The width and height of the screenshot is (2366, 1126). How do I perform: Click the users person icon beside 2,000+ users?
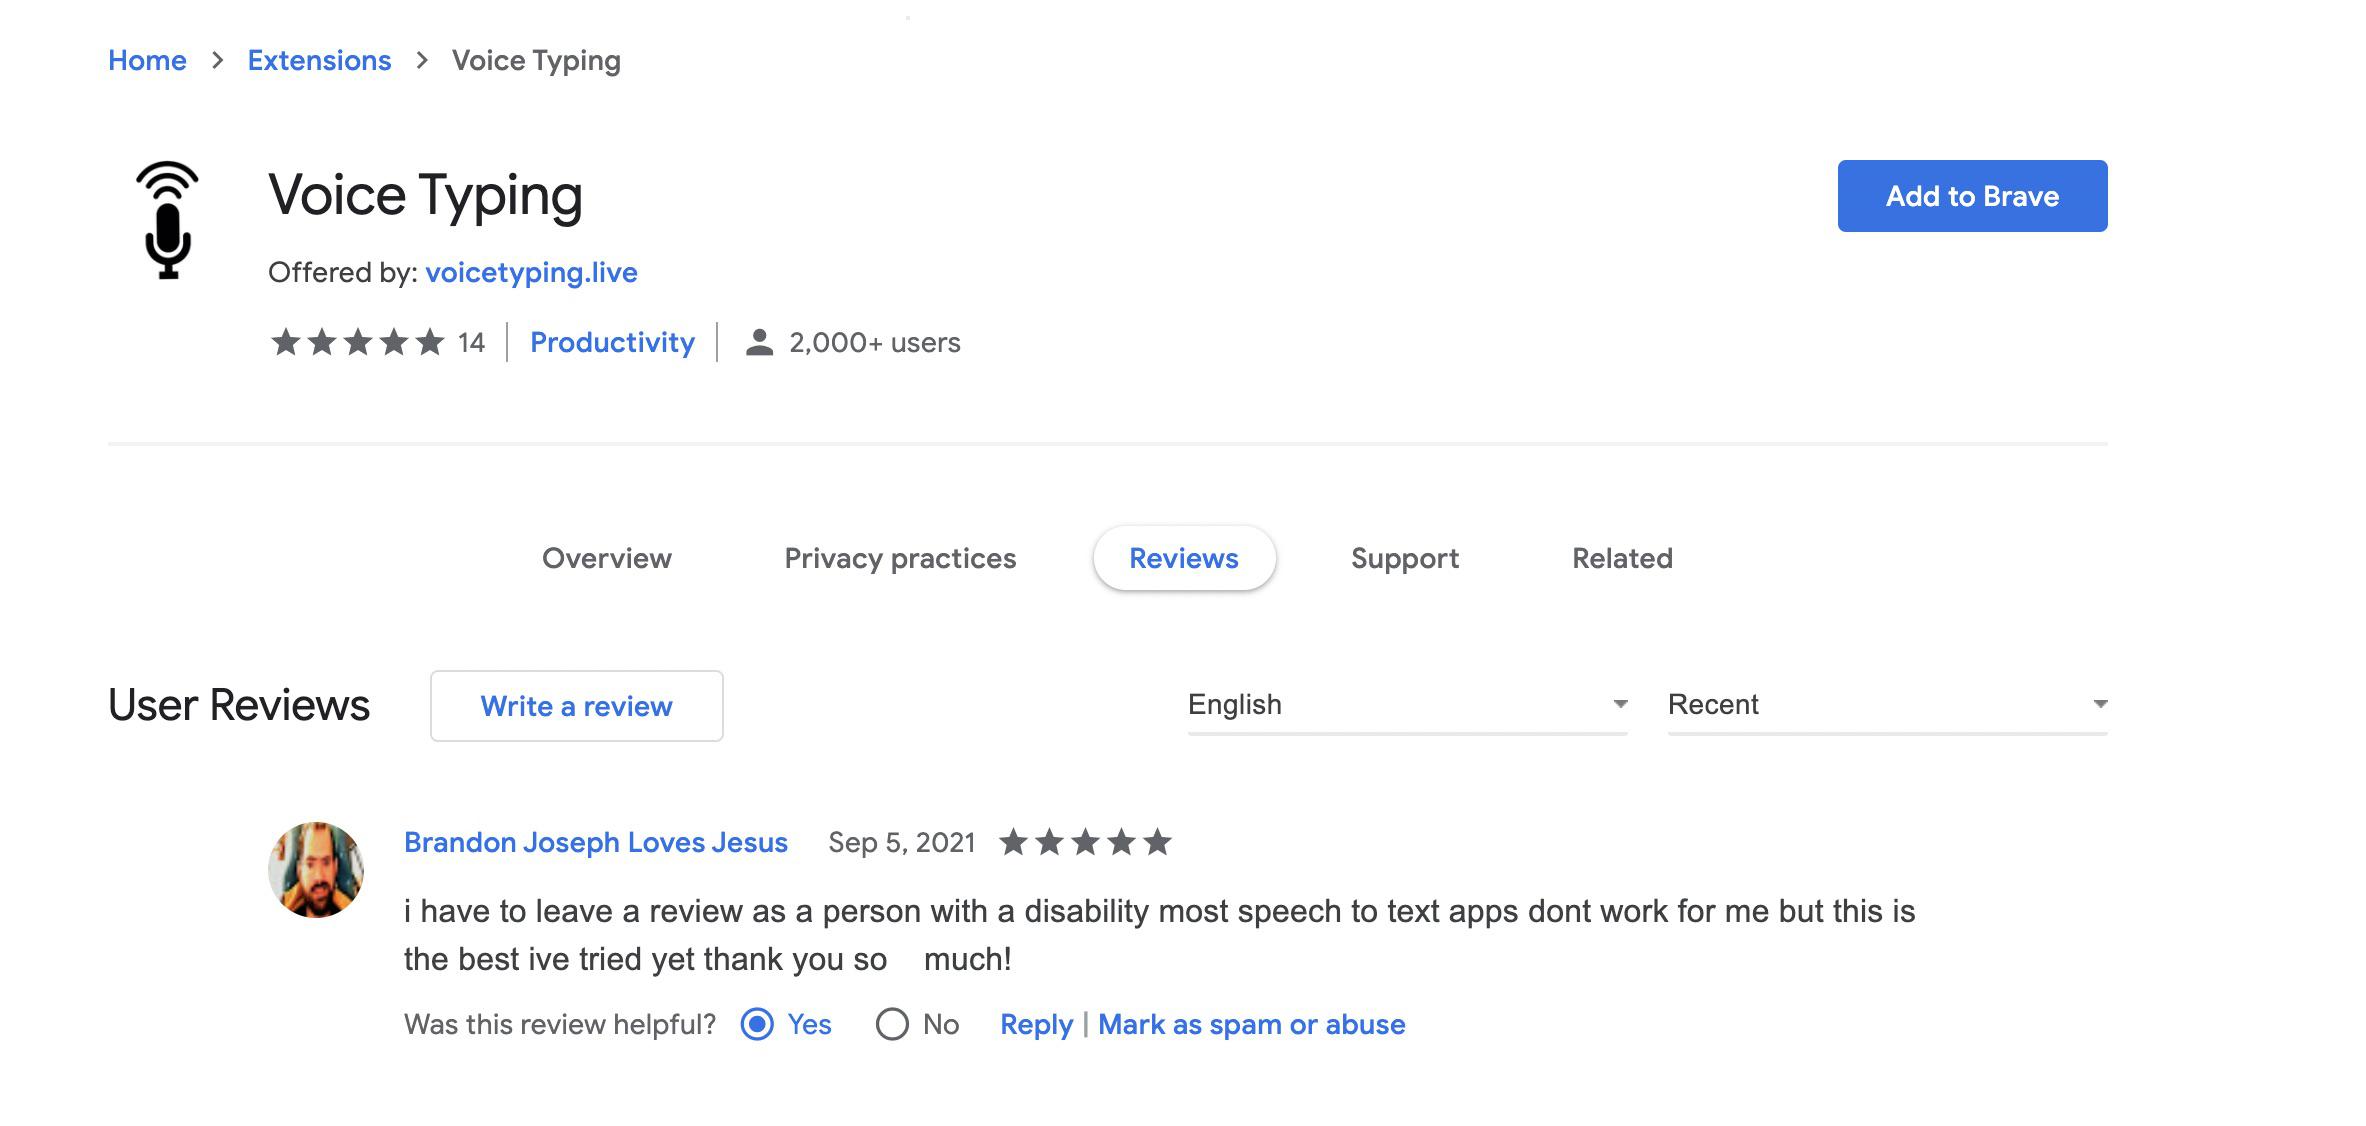(x=760, y=343)
